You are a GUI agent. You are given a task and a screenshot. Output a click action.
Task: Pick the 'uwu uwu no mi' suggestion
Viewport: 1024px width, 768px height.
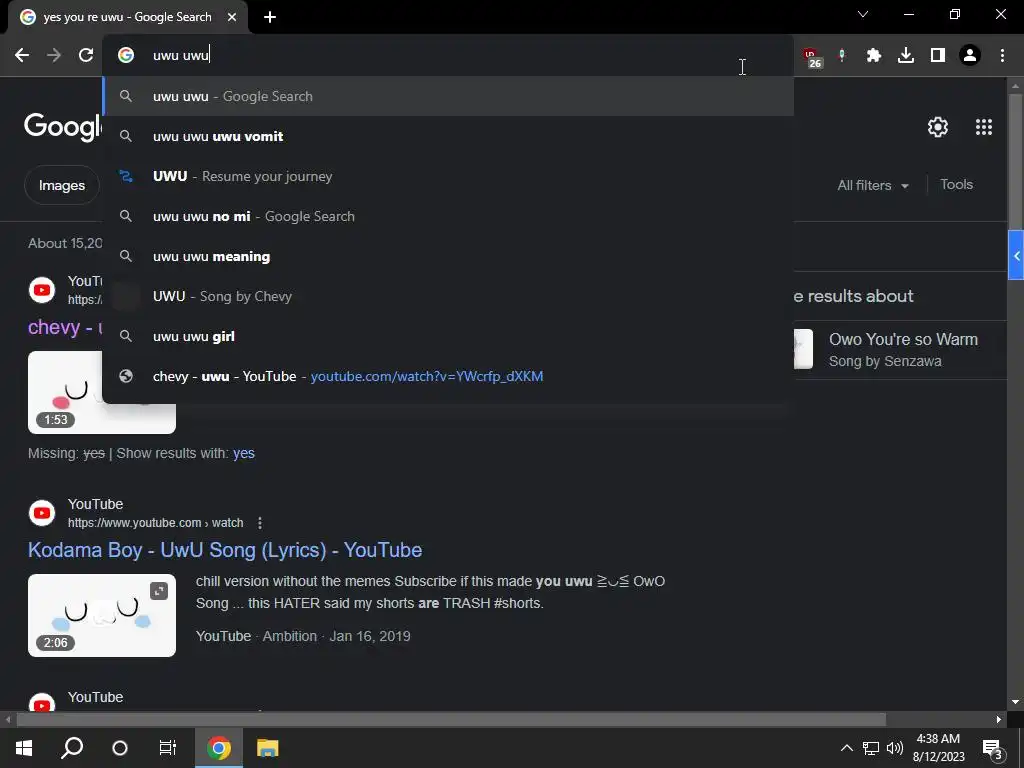448,216
